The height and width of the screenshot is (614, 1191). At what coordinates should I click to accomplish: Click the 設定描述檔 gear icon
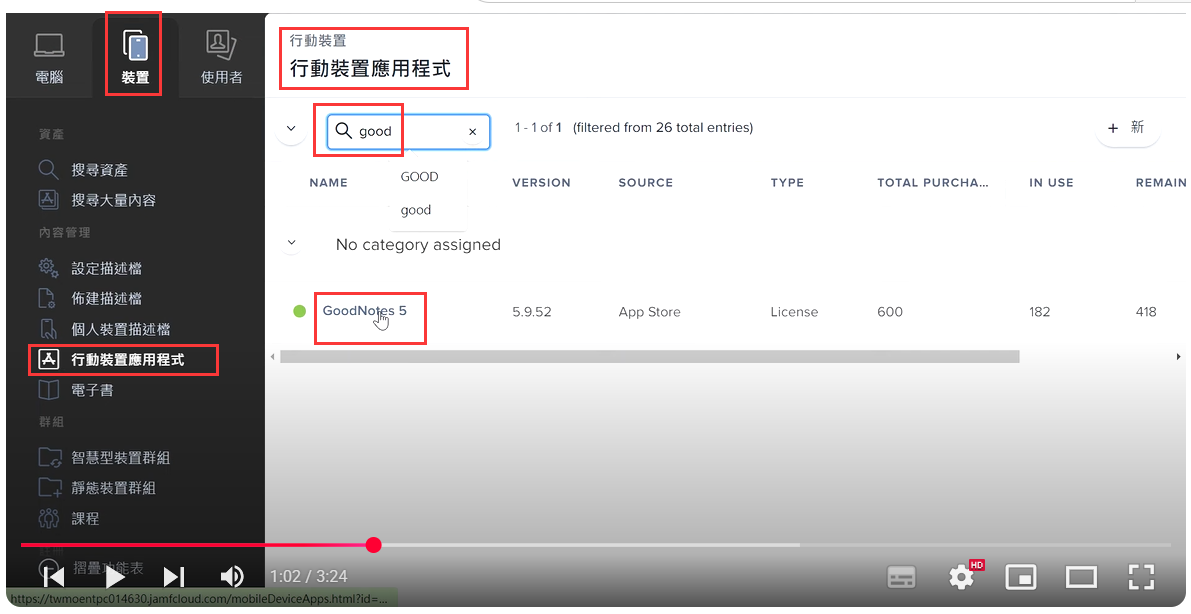[x=49, y=268]
